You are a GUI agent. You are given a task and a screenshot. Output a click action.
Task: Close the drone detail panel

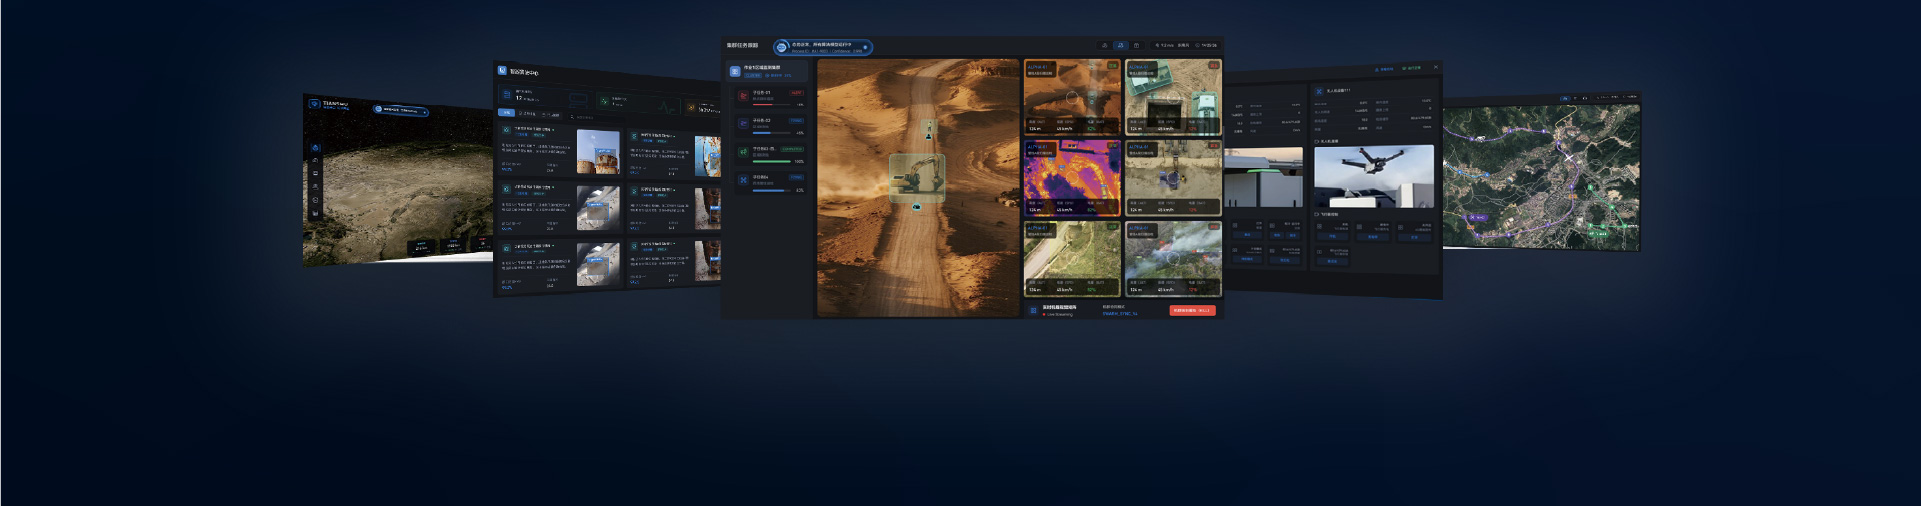1436,68
